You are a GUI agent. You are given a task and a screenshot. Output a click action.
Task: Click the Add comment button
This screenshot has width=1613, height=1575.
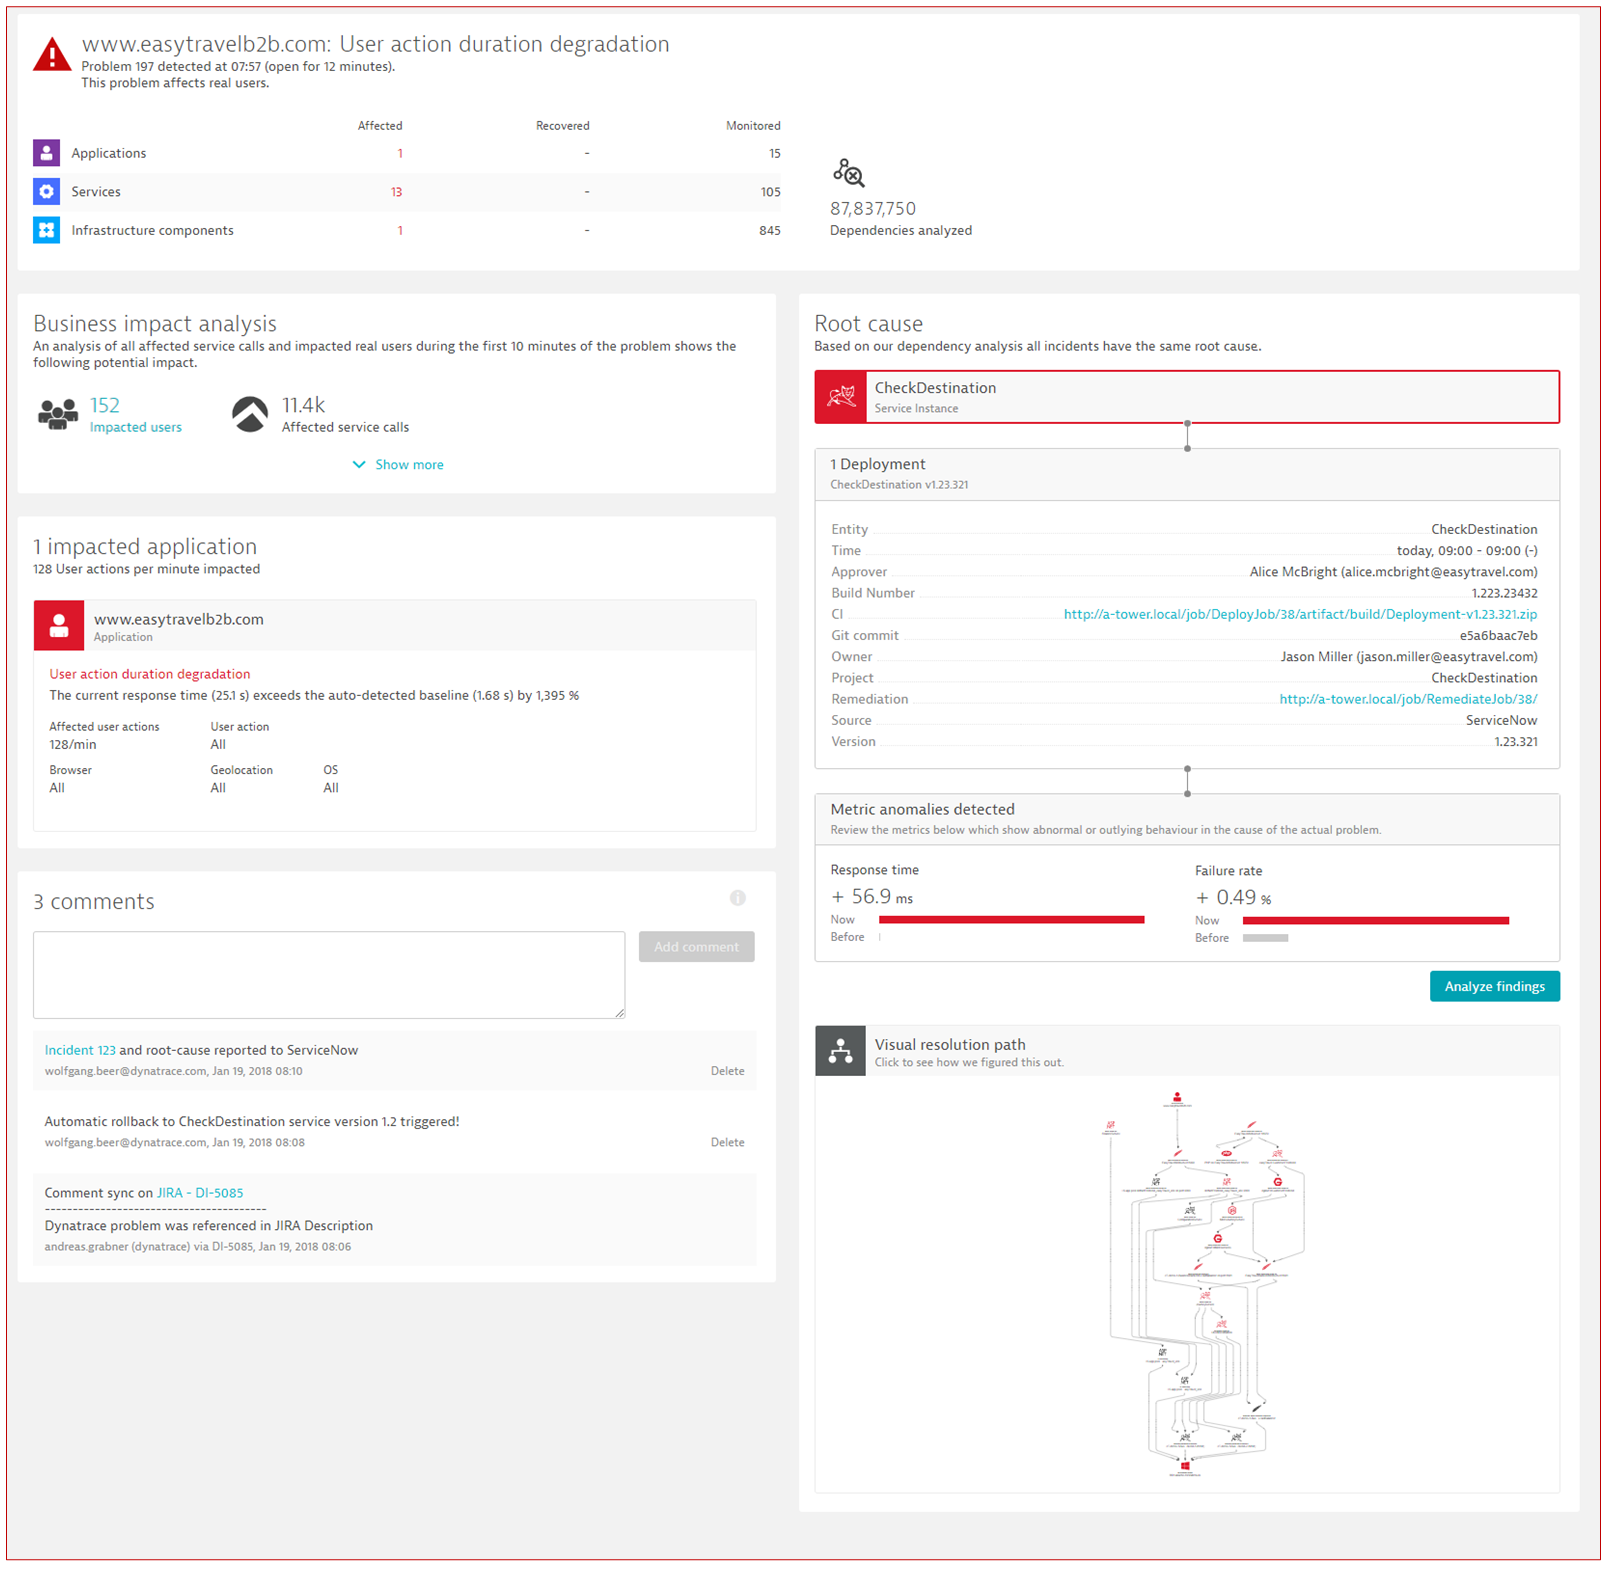pyautogui.click(x=696, y=946)
